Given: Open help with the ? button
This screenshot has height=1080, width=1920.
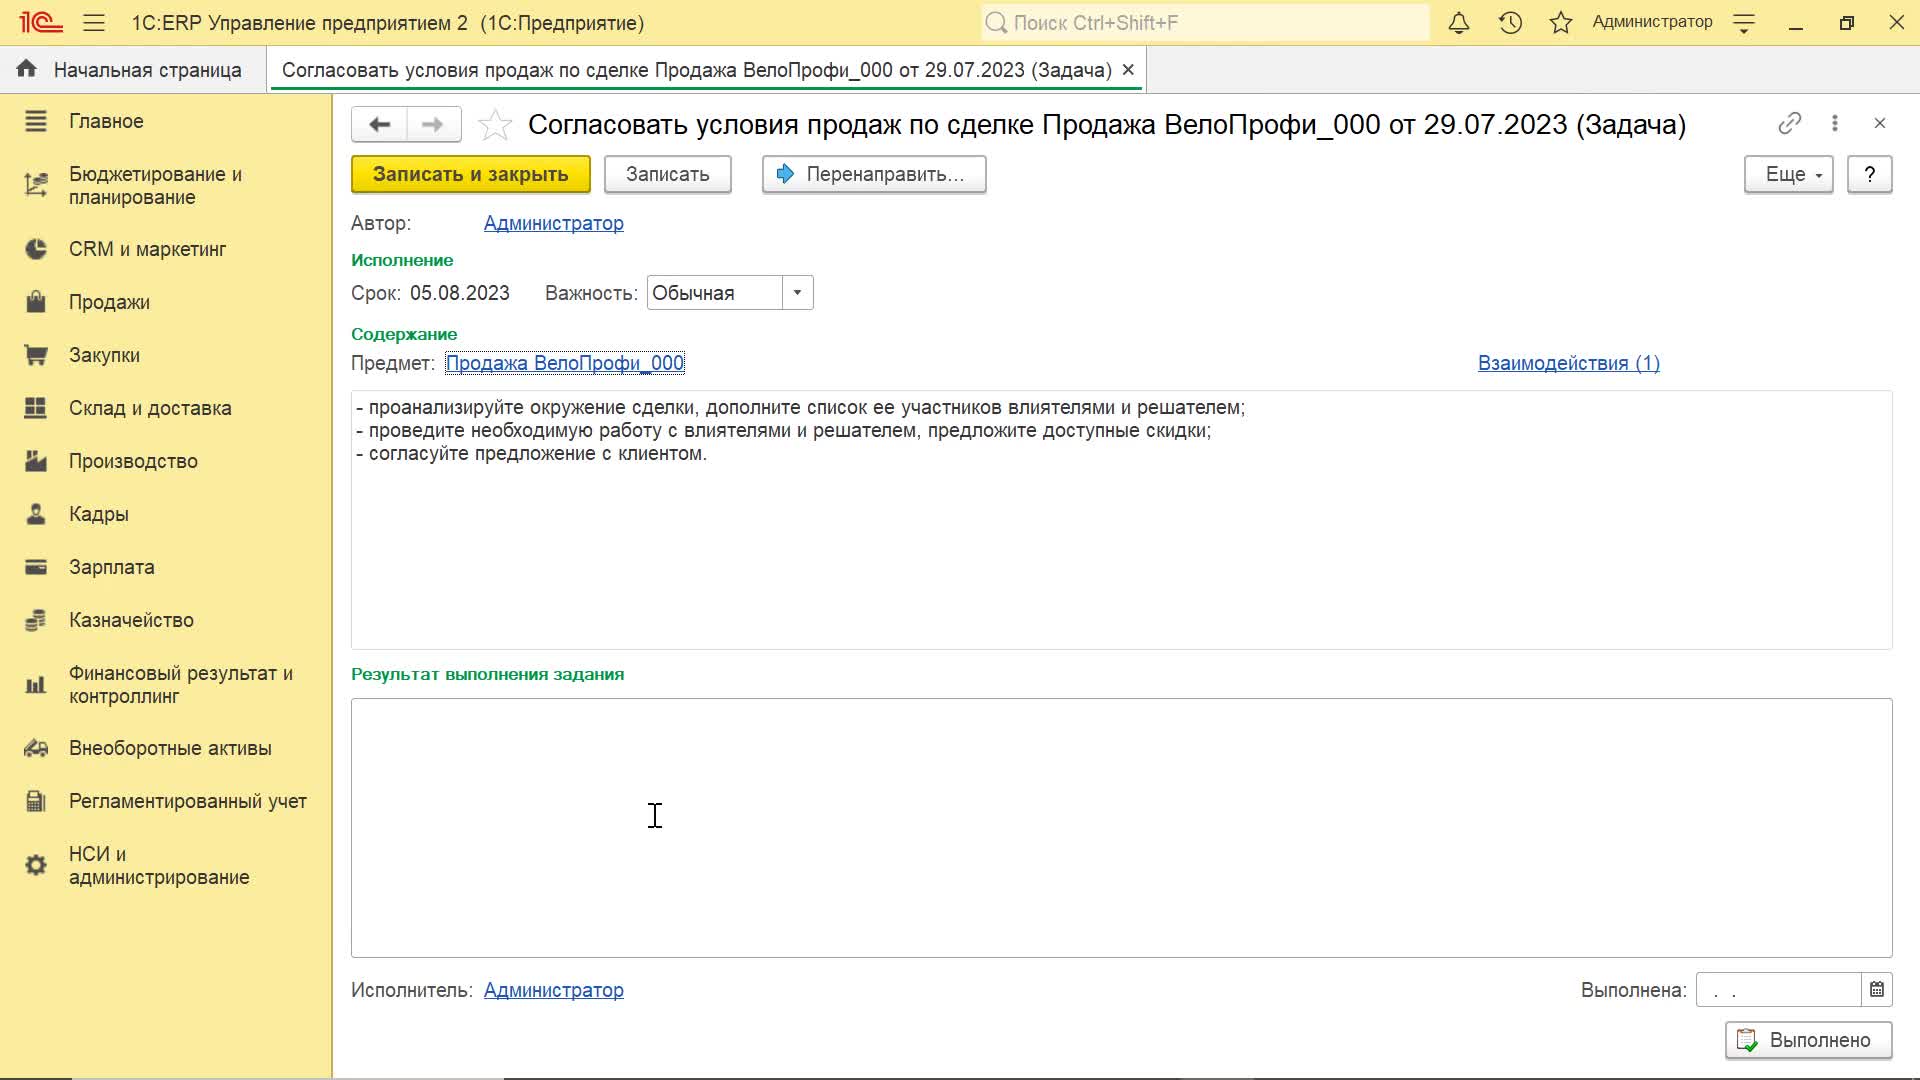Looking at the screenshot, I should point(1869,174).
